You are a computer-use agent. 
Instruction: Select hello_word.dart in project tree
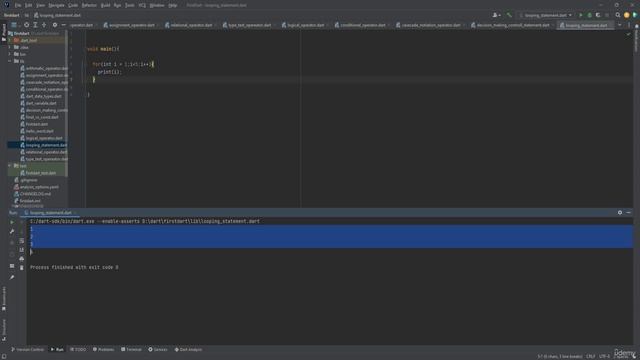(x=37, y=131)
